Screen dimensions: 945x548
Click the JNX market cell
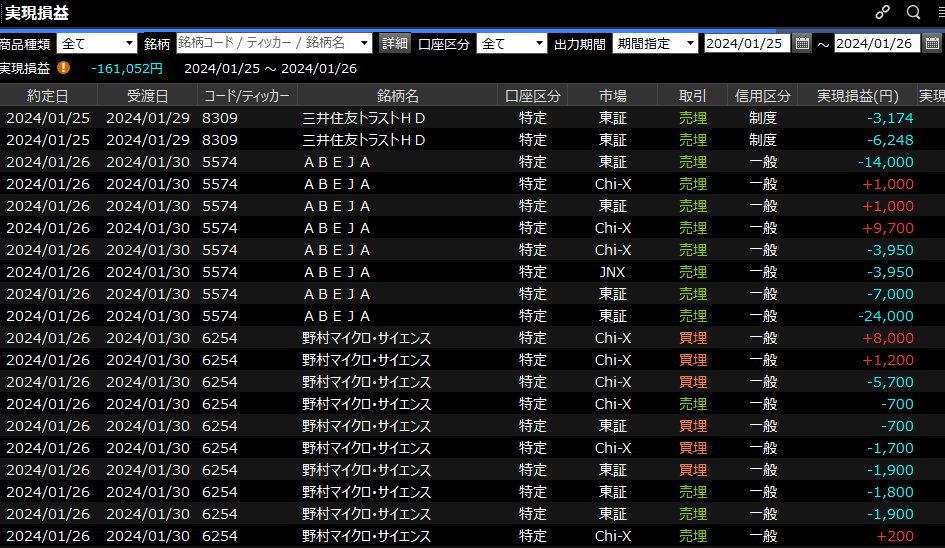click(612, 272)
